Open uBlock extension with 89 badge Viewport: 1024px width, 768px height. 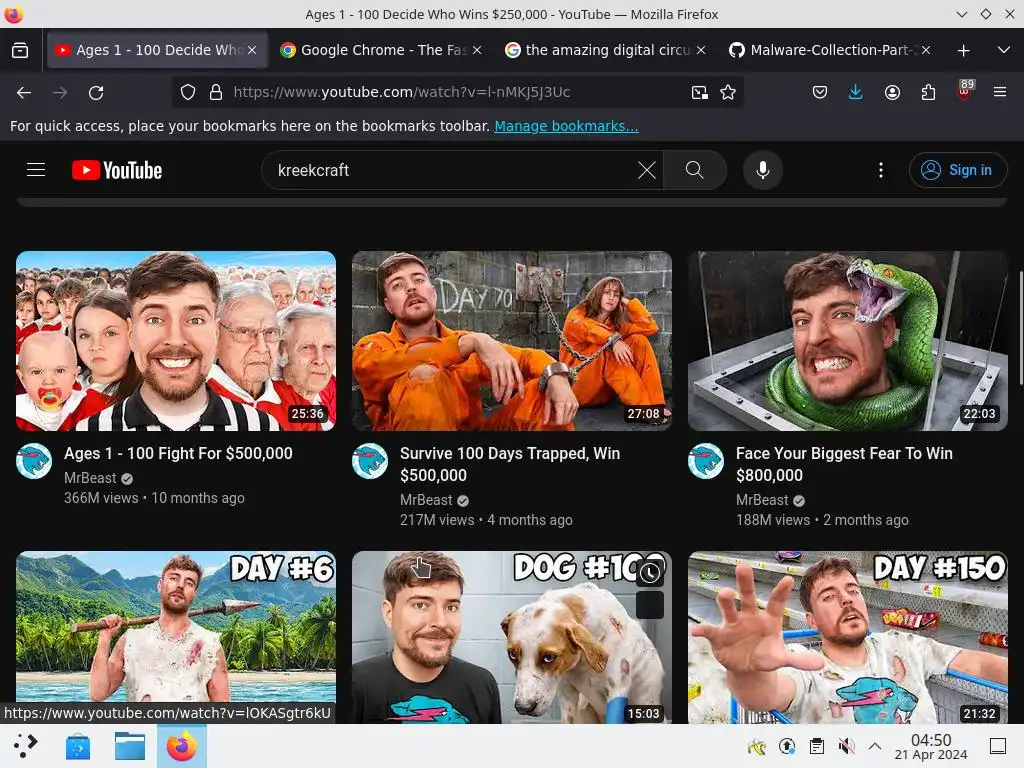tap(964, 91)
